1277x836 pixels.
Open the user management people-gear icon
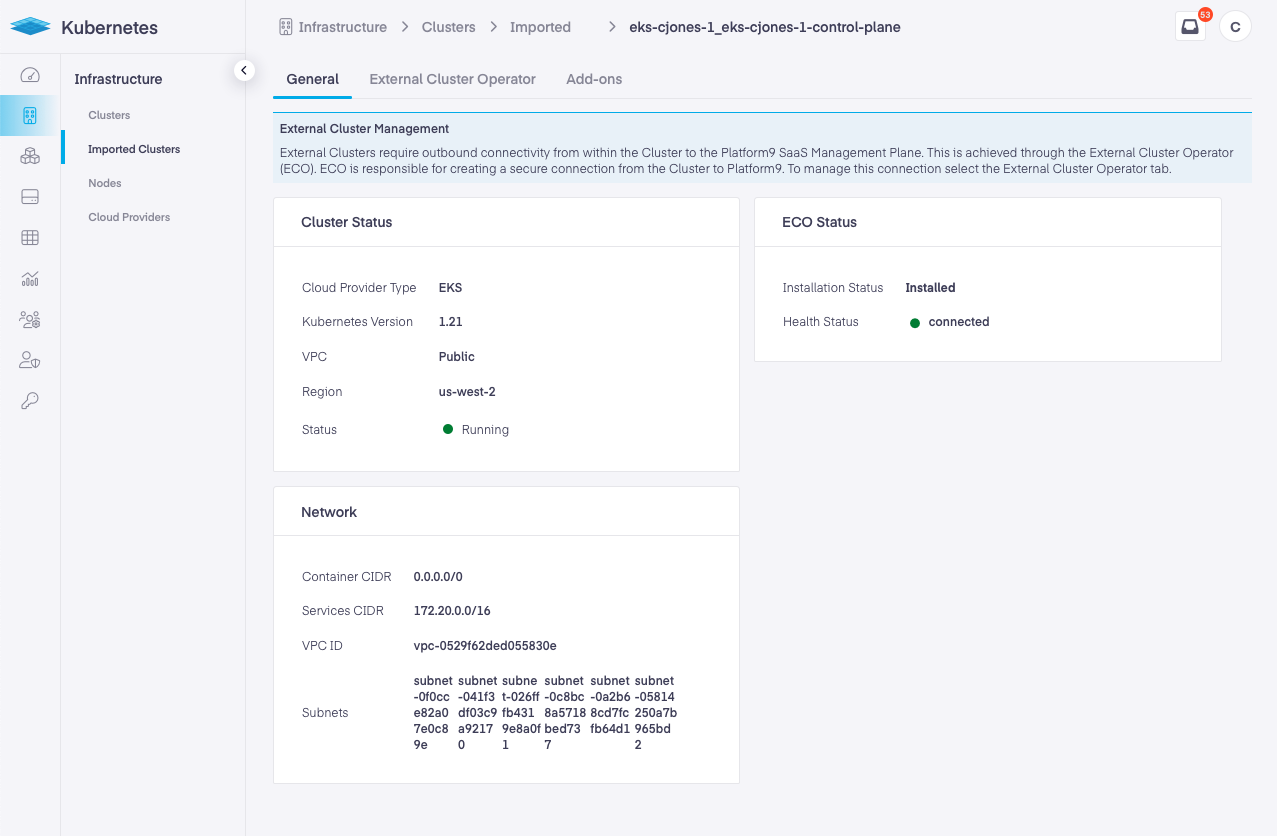[30, 320]
